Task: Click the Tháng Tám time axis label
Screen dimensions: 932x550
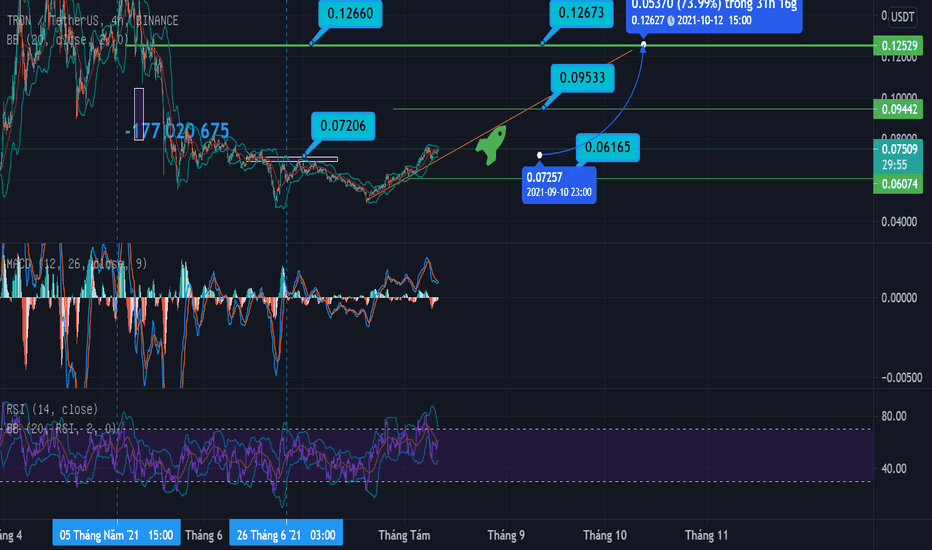Action: pyautogui.click(x=404, y=536)
